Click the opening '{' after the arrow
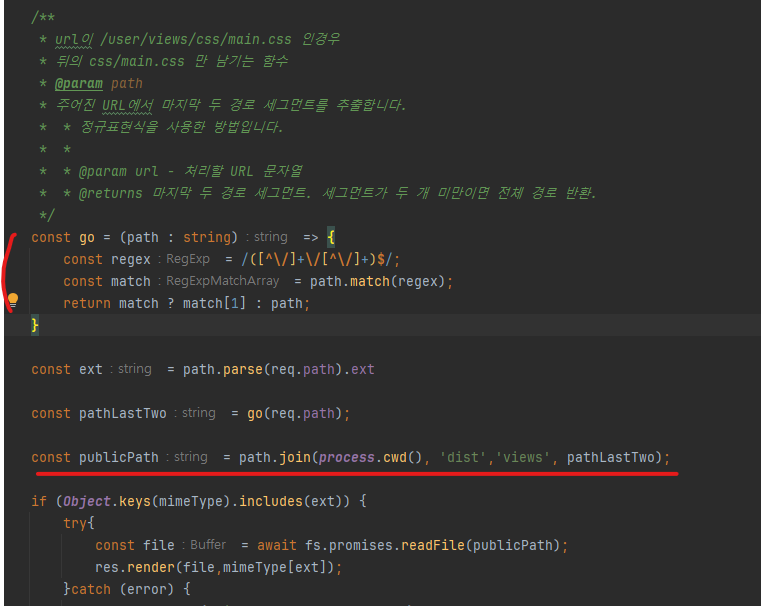 pos(331,238)
